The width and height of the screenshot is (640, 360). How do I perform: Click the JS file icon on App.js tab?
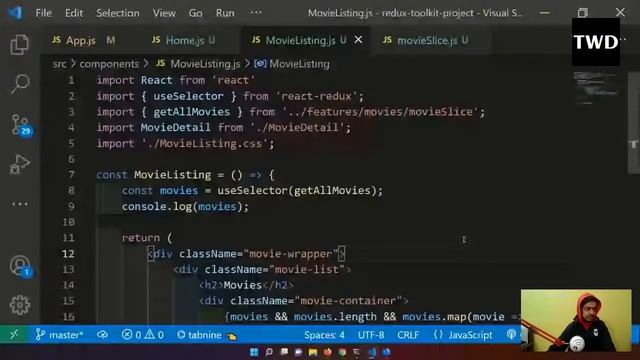coord(56,40)
